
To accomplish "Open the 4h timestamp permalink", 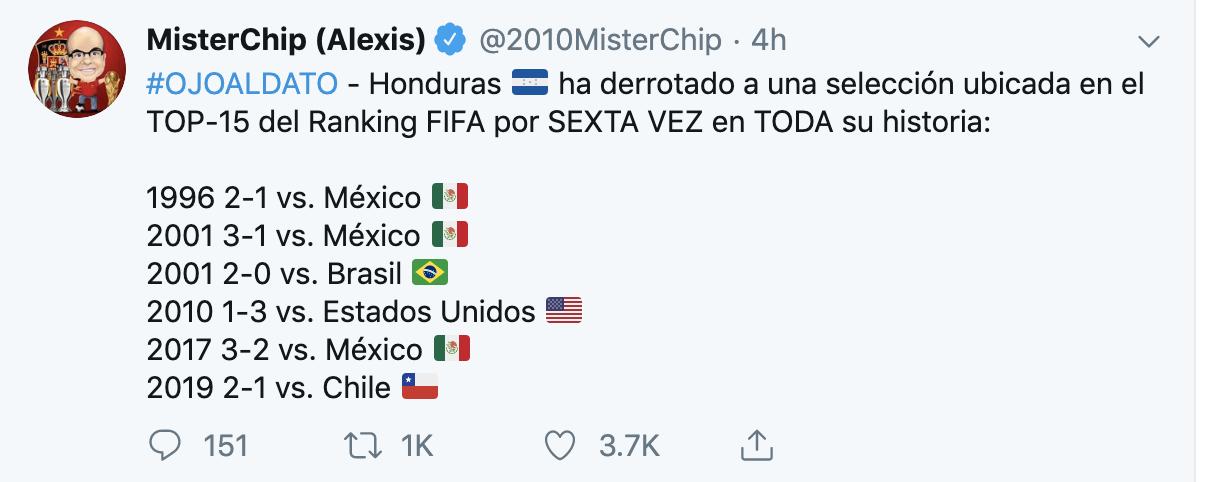I will coord(768,40).
